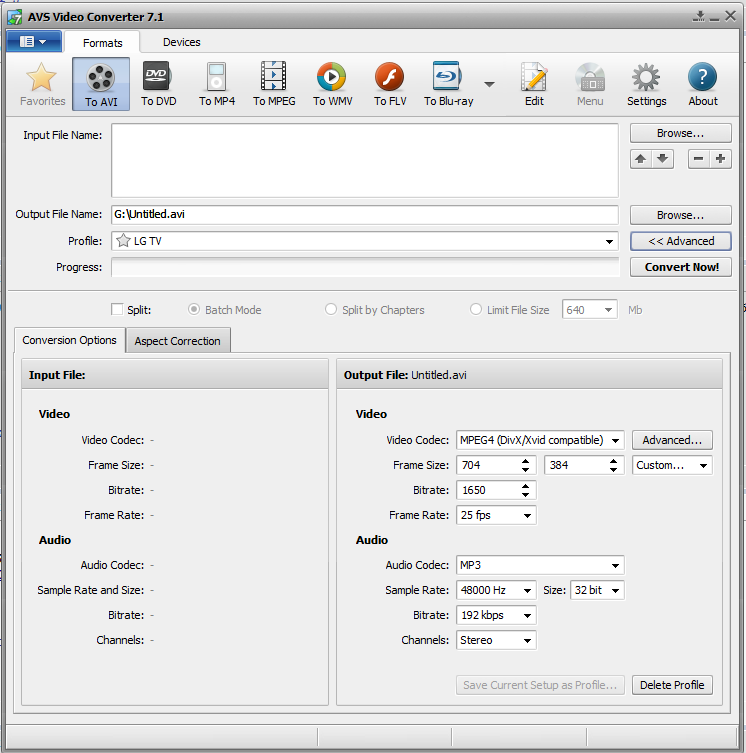Move input file up with arrow button

[640, 159]
